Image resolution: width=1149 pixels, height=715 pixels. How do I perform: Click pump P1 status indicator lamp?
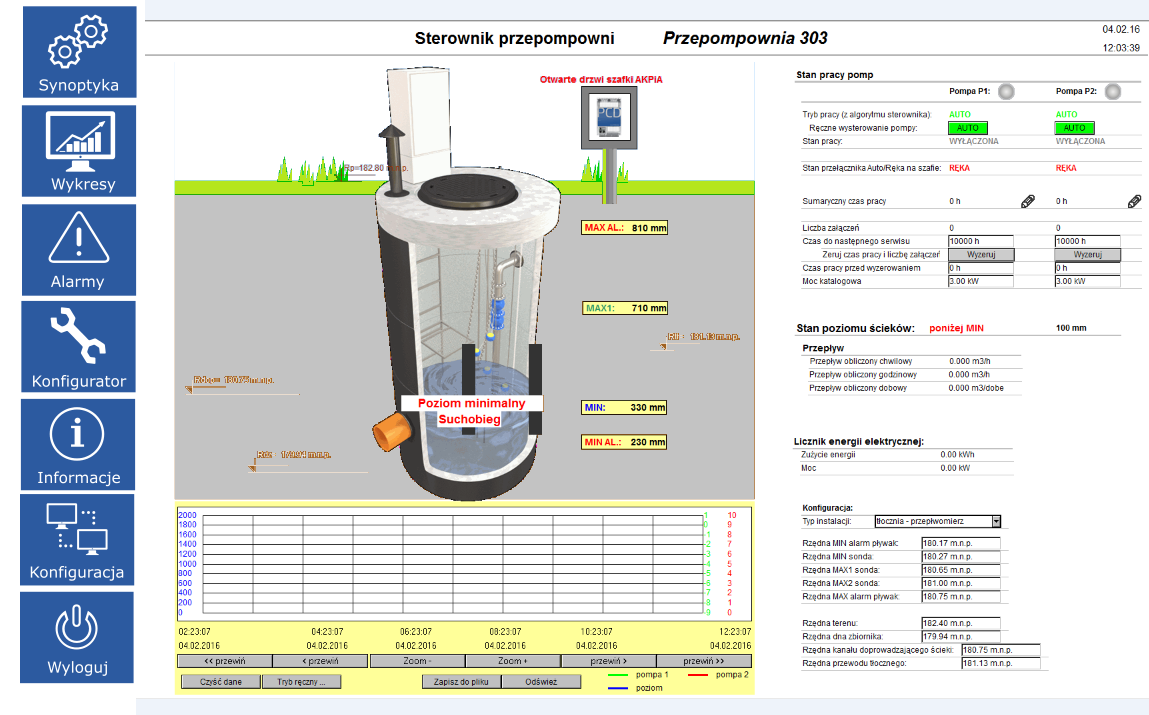1006,92
